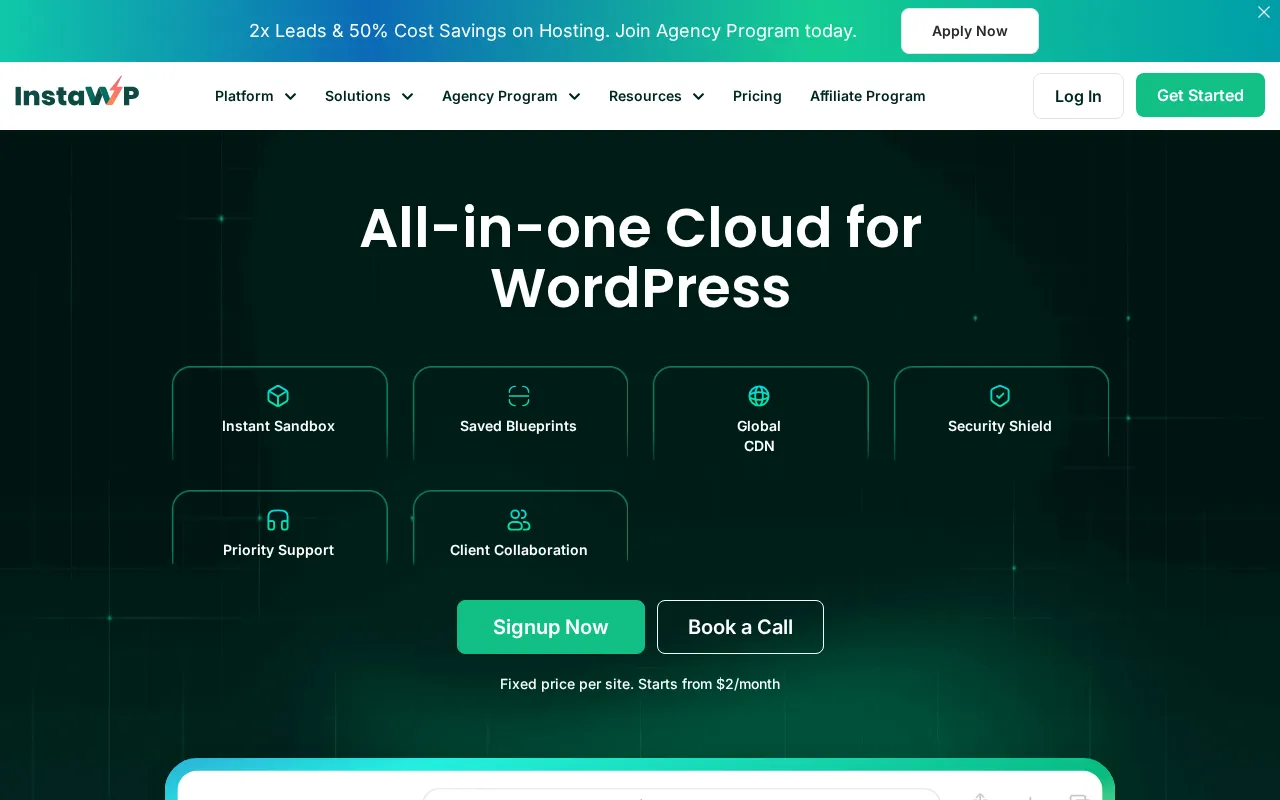1280x800 pixels.
Task: Click the Global CDN globe icon
Action: (x=759, y=396)
